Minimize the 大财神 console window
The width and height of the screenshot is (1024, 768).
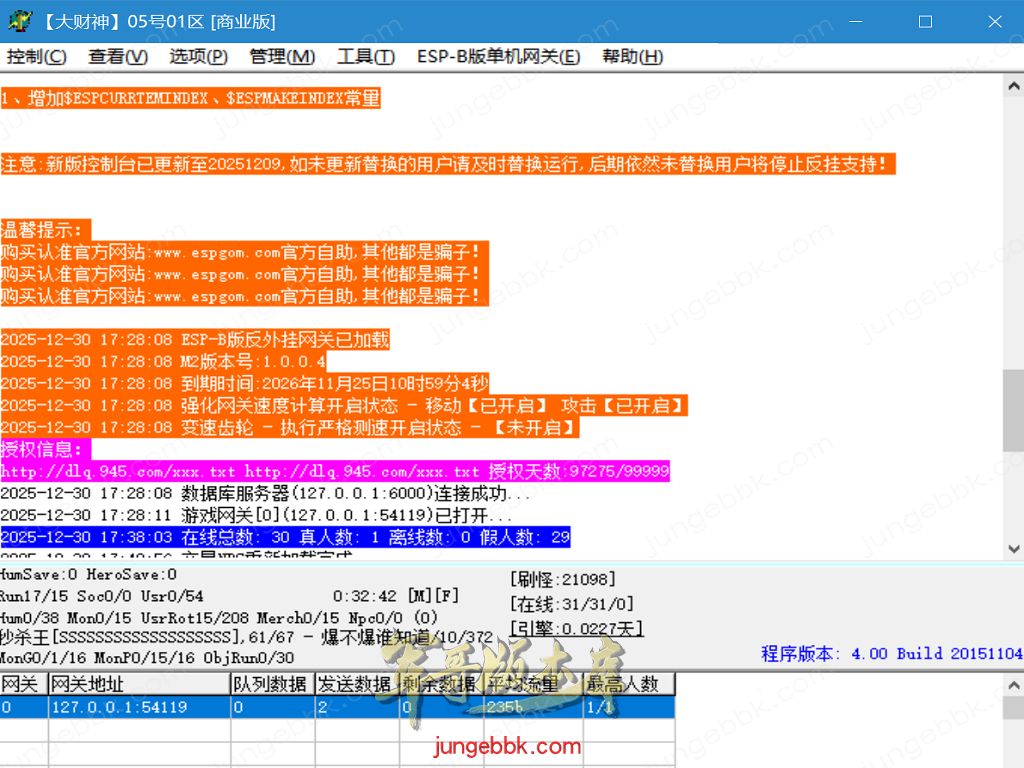coord(856,21)
